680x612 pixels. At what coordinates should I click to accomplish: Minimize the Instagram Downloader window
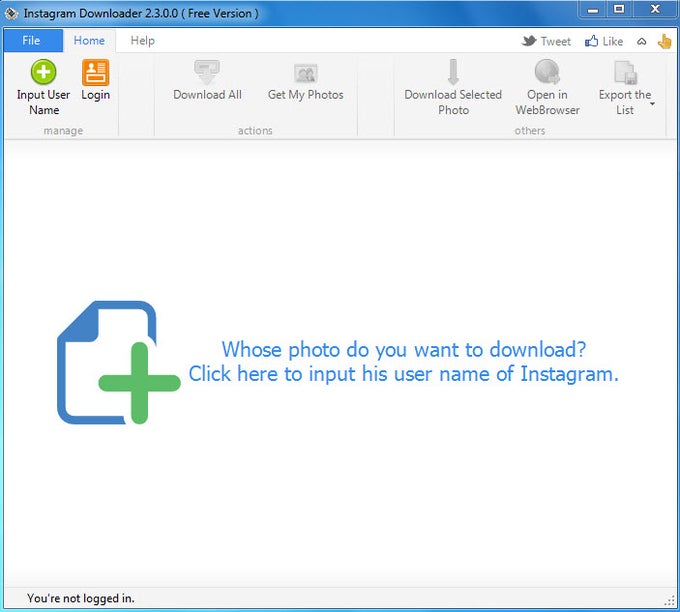(x=592, y=10)
